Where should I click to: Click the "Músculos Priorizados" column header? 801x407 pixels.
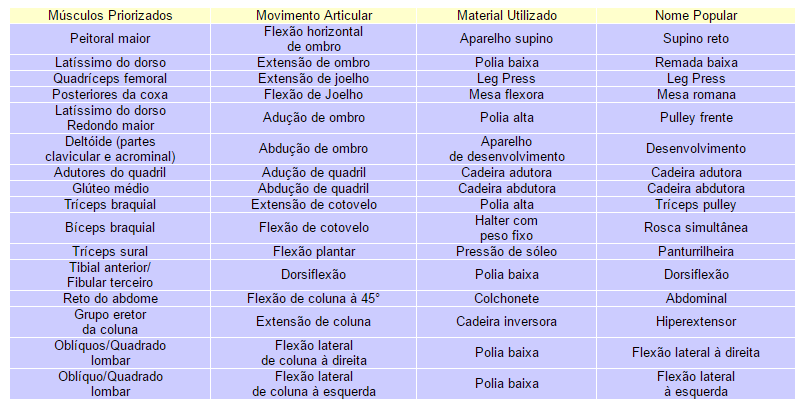pos(110,17)
